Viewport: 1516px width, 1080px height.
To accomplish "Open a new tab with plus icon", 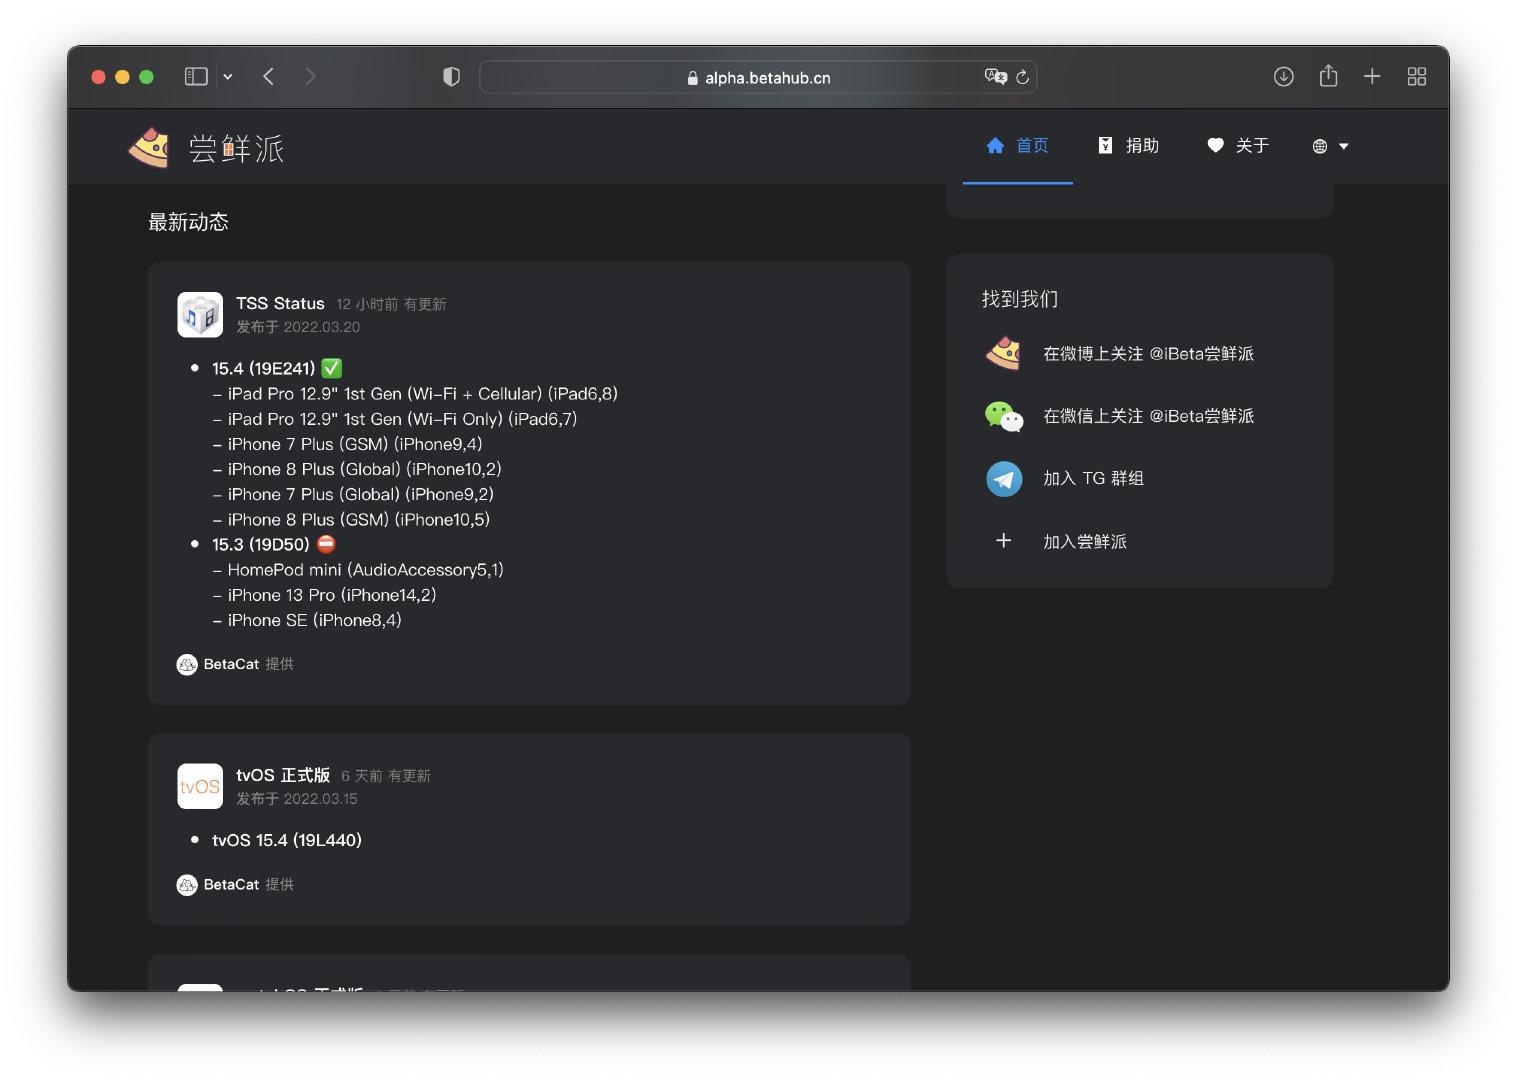I will click(x=1372, y=77).
